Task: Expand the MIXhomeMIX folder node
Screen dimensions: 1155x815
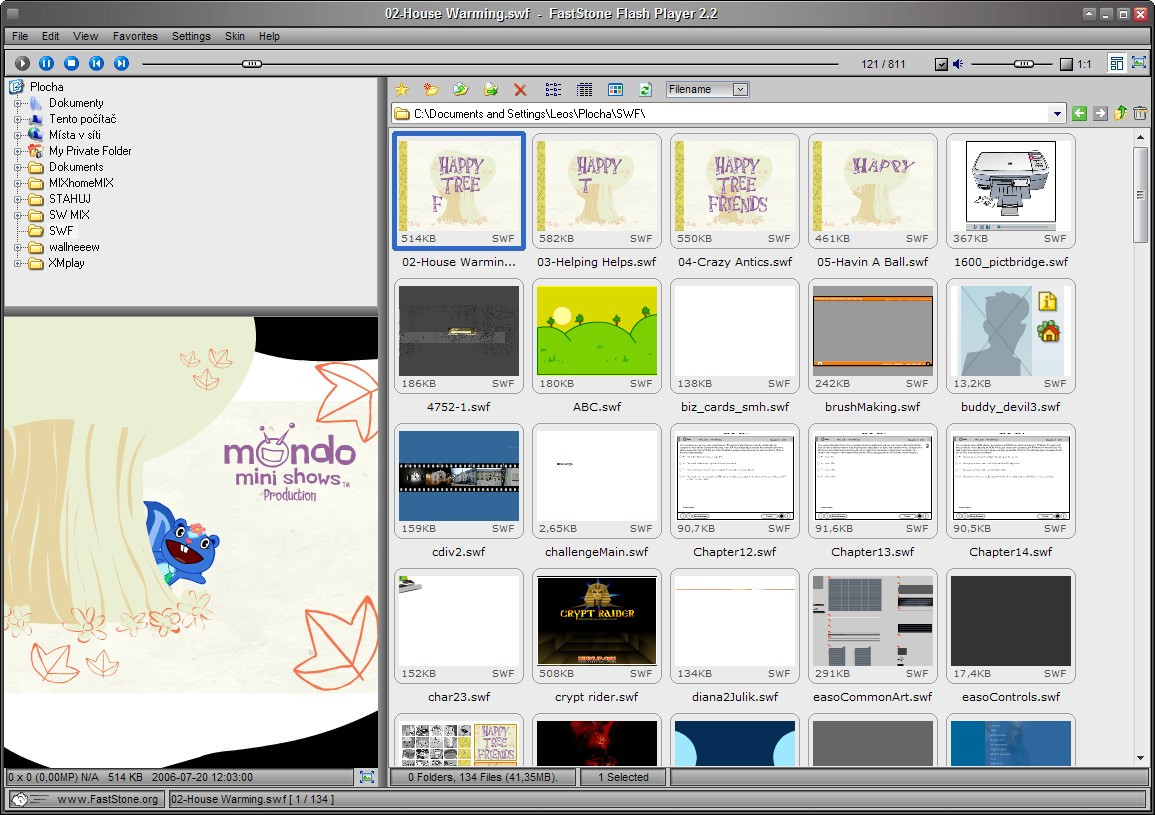Action: tap(18, 183)
